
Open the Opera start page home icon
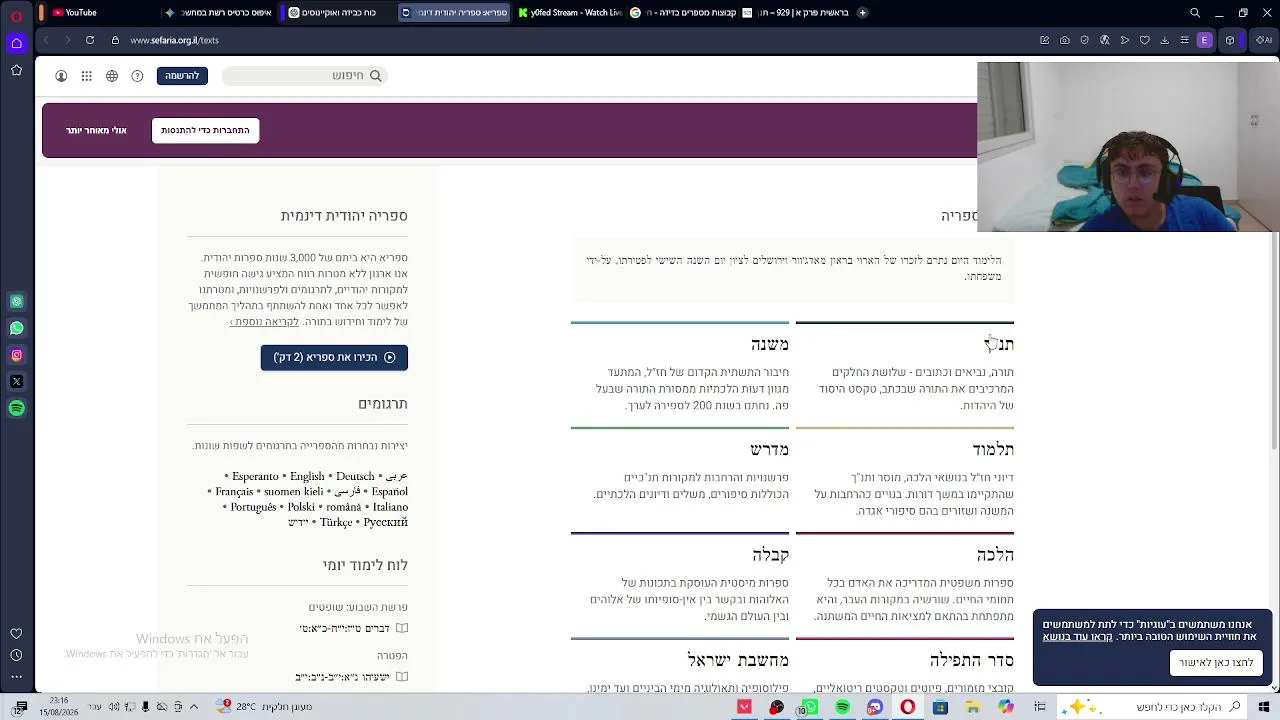(16, 43)
